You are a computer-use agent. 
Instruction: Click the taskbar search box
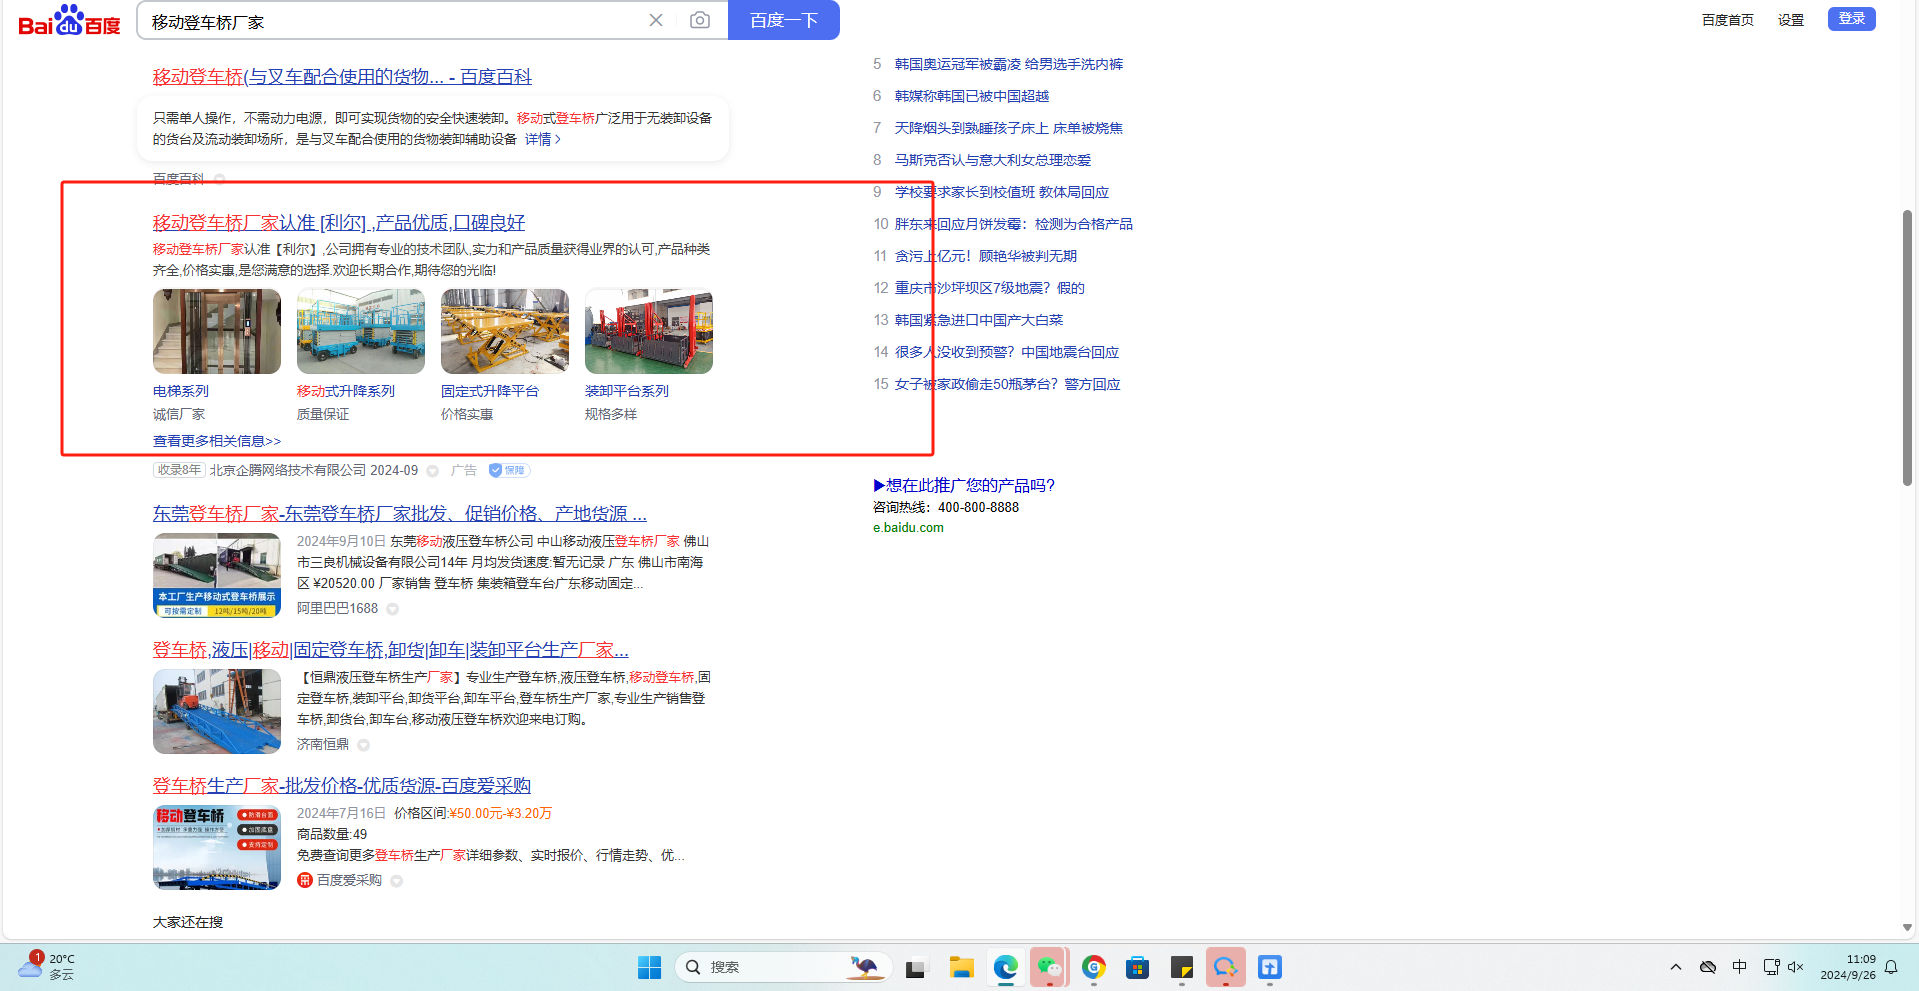pos(783,967)
